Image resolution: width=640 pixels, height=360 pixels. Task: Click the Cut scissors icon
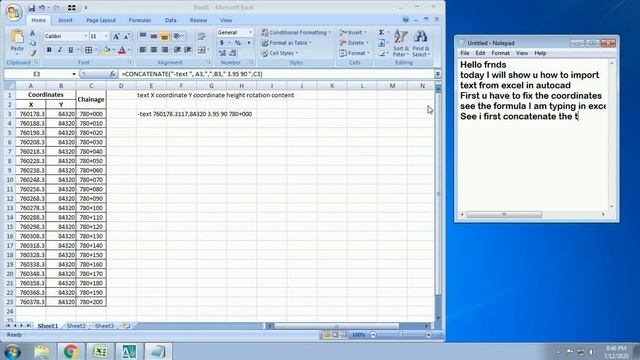click(x=33, y=33)
